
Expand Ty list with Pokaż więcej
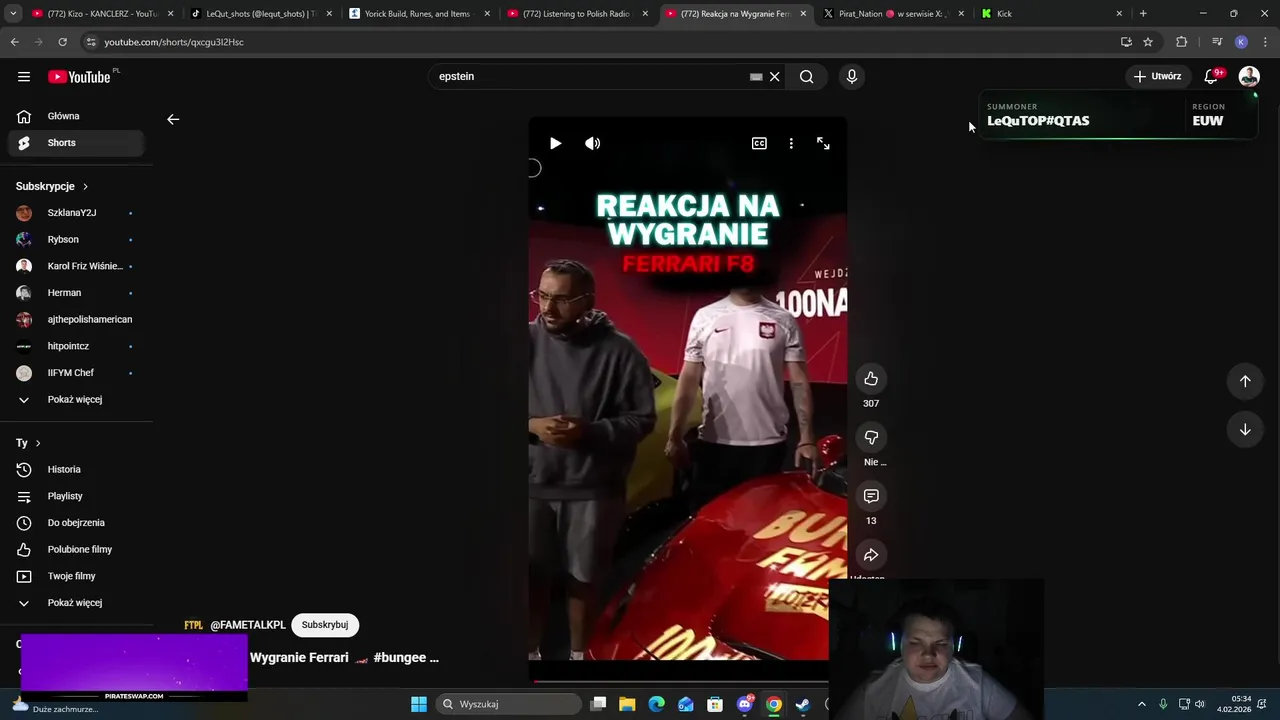coord(76,603)
